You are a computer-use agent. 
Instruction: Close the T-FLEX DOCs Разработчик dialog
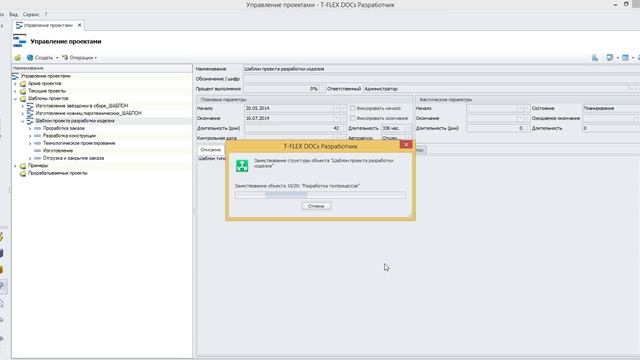click(x=406, y=144)
